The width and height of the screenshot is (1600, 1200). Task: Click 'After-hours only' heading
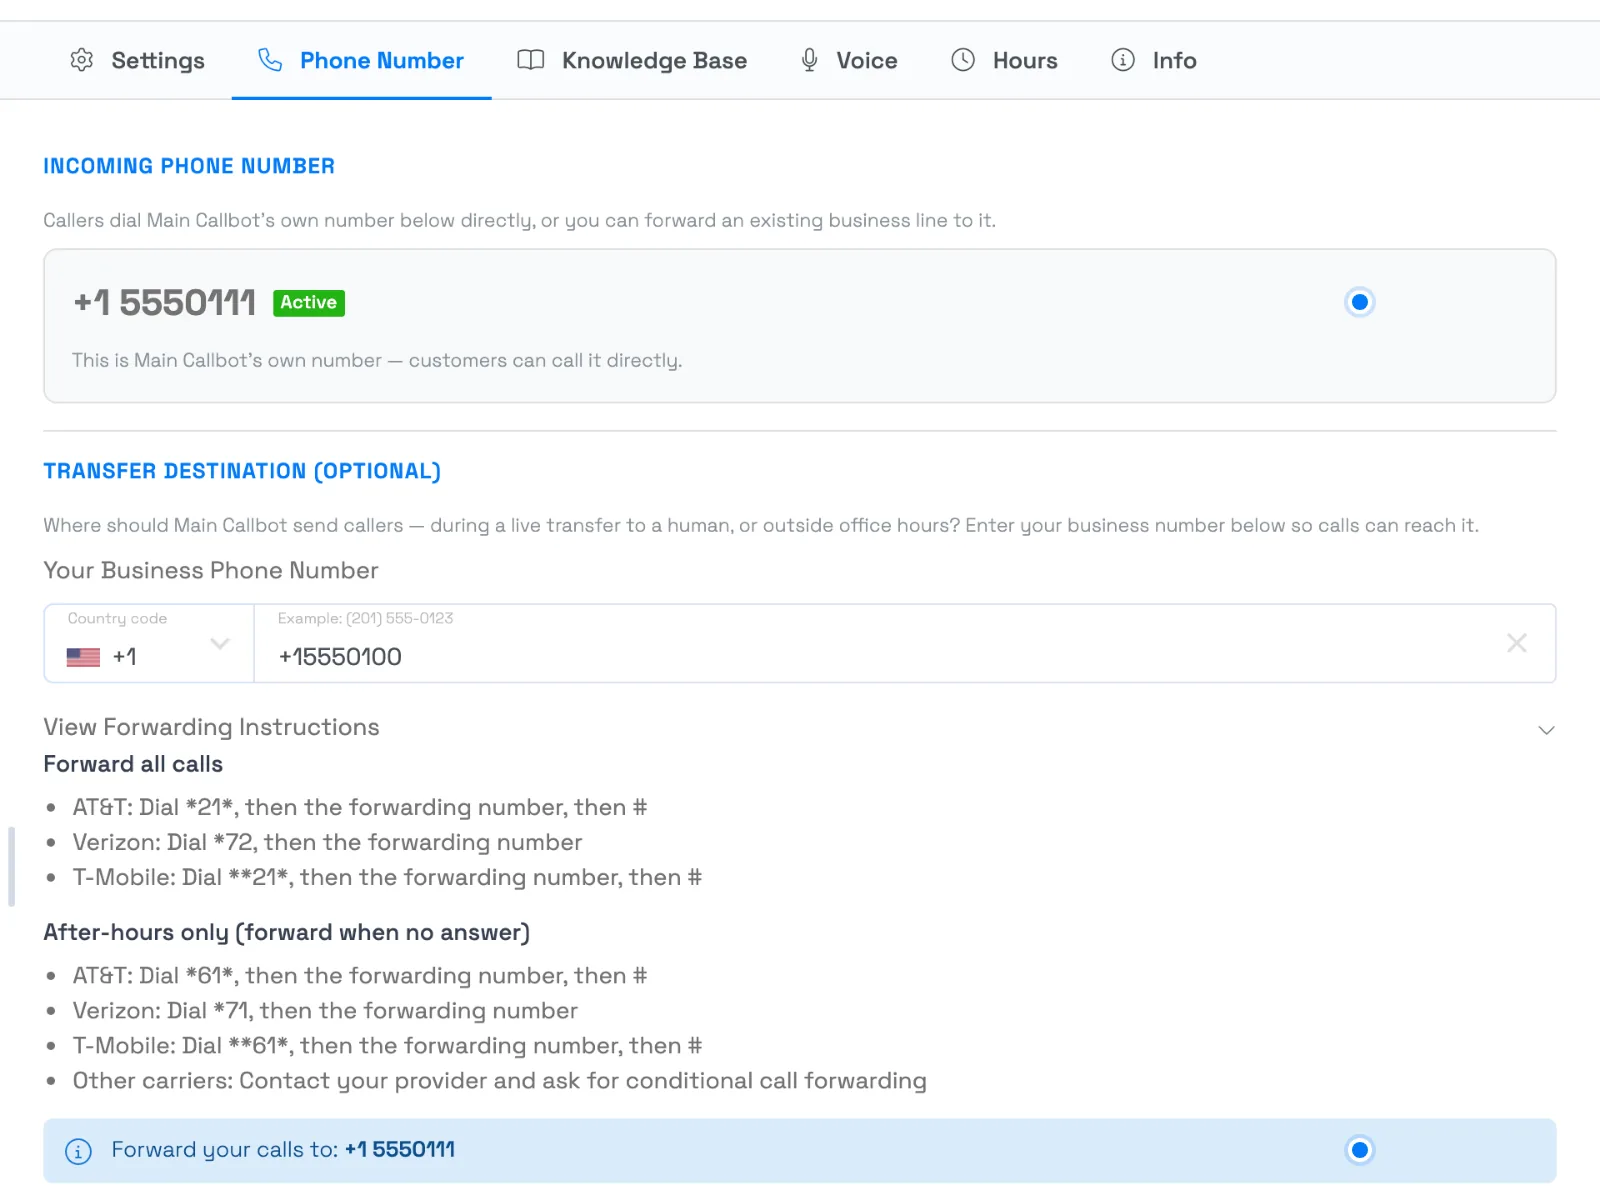pyautogui.click(x=286, y=932)
